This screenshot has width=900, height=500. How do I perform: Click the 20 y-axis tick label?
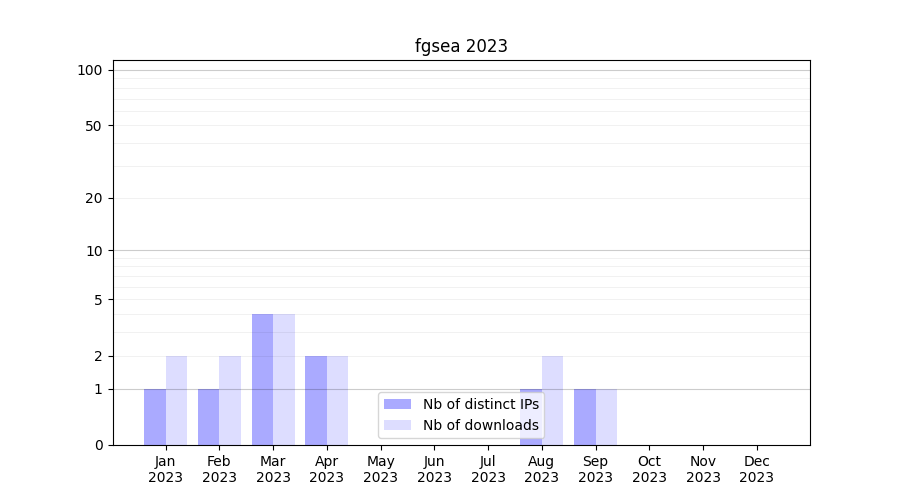(x=94, y=198)
